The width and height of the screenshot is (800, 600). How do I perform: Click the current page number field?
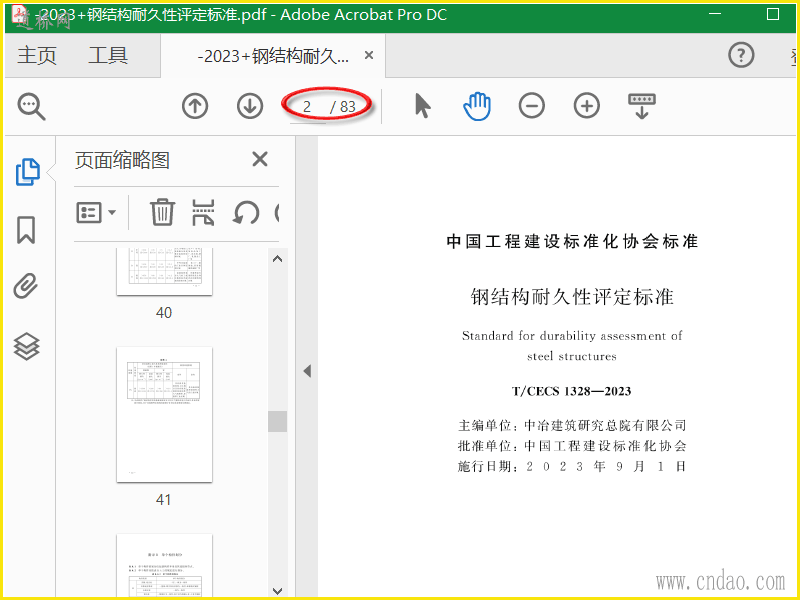[x=307, y=107]
